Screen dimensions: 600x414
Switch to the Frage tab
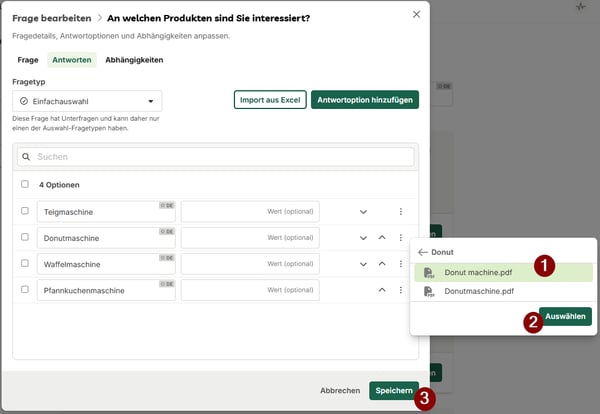point(28,60)
